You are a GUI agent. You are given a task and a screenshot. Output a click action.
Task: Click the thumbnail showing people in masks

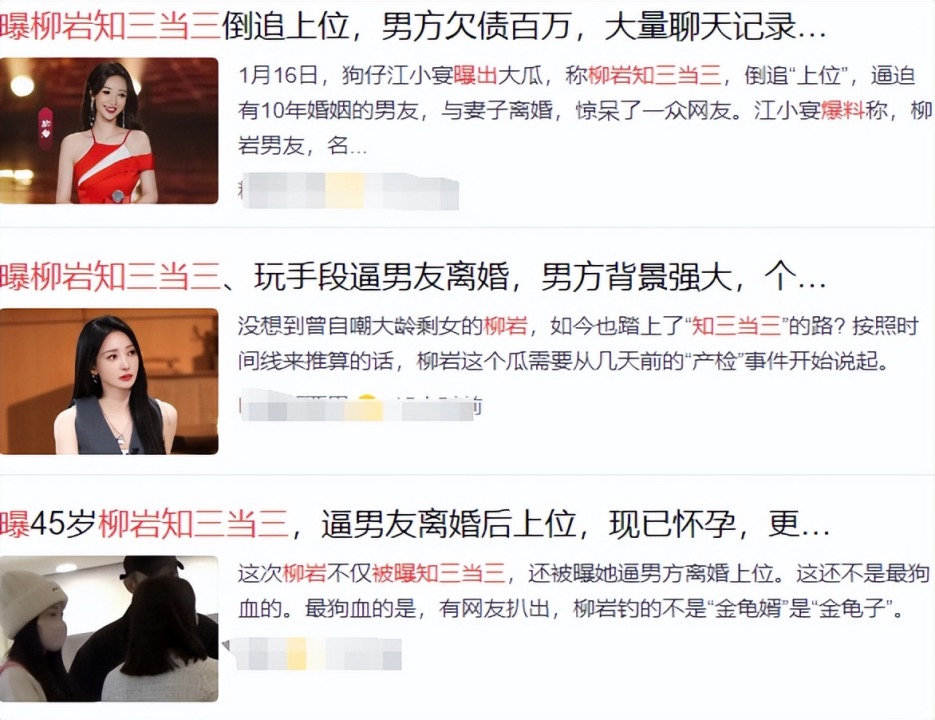click(109, 629)
